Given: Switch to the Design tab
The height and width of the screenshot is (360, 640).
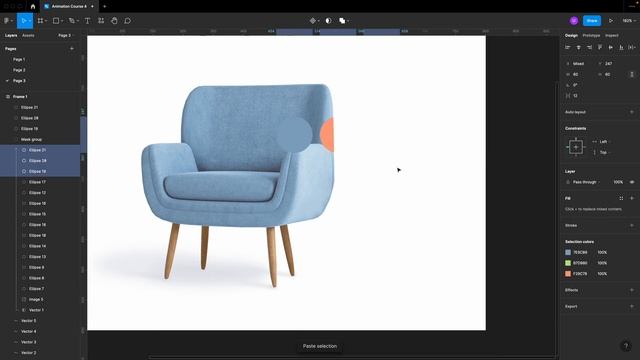Looking at the screenshot, I should click(x=571, y=36).
